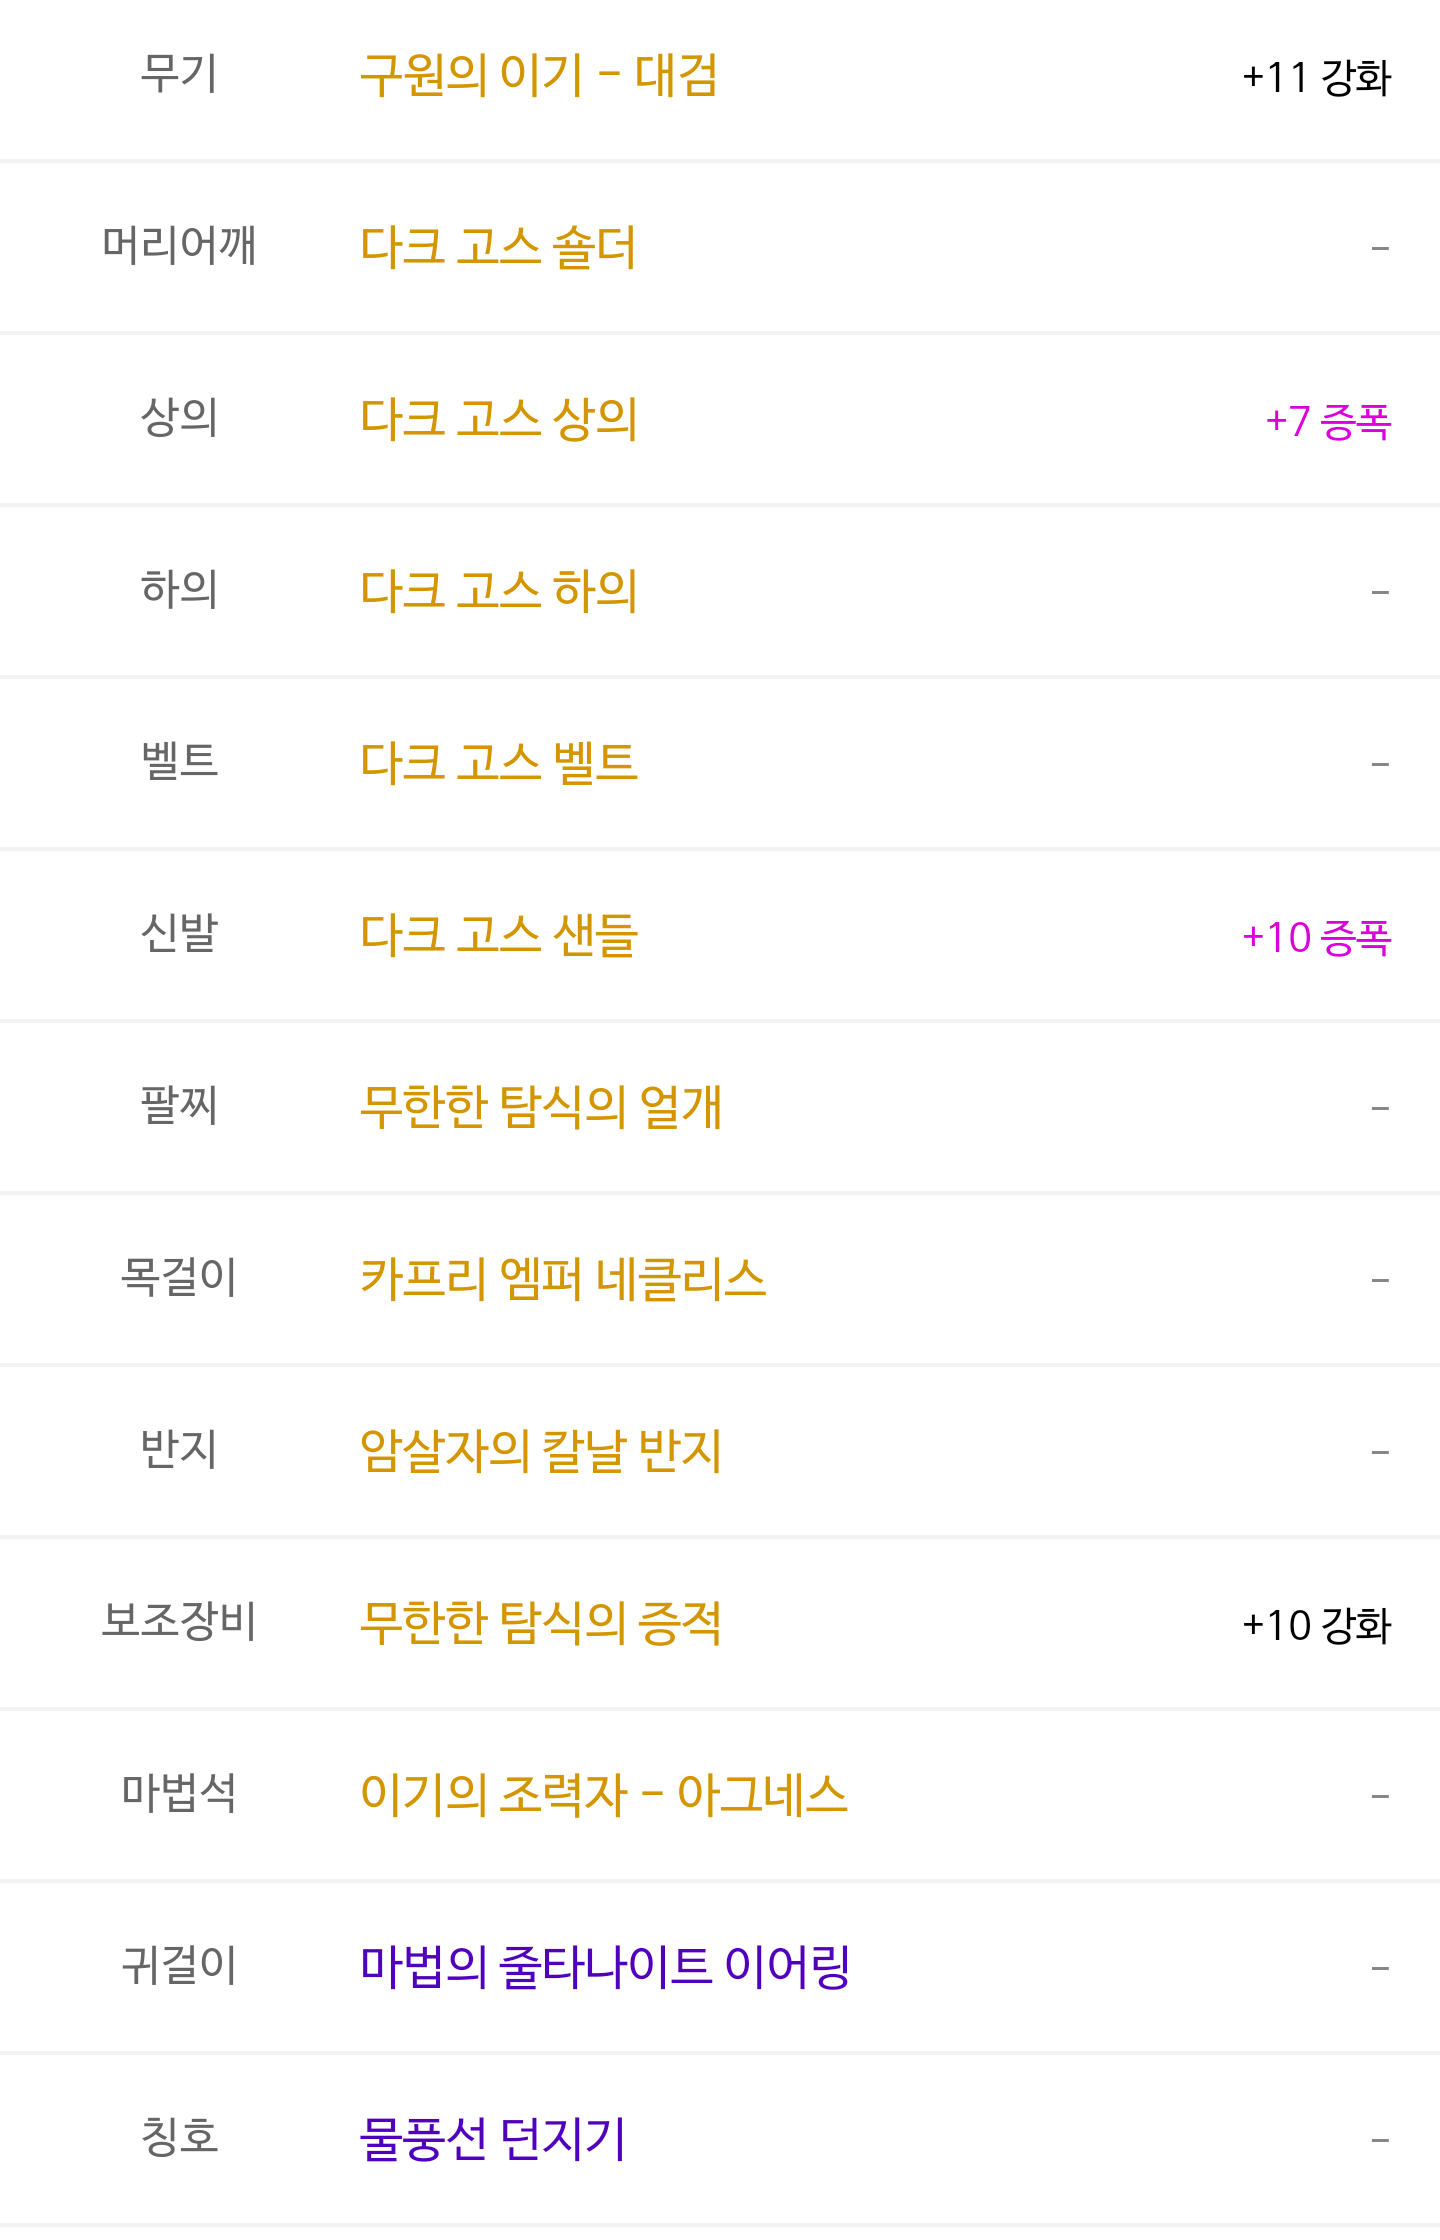Viewport: 1440px width, 2240px height.
Task: Select 무한한 탐식의 증적 item
Action: [x=540, y=1623]
